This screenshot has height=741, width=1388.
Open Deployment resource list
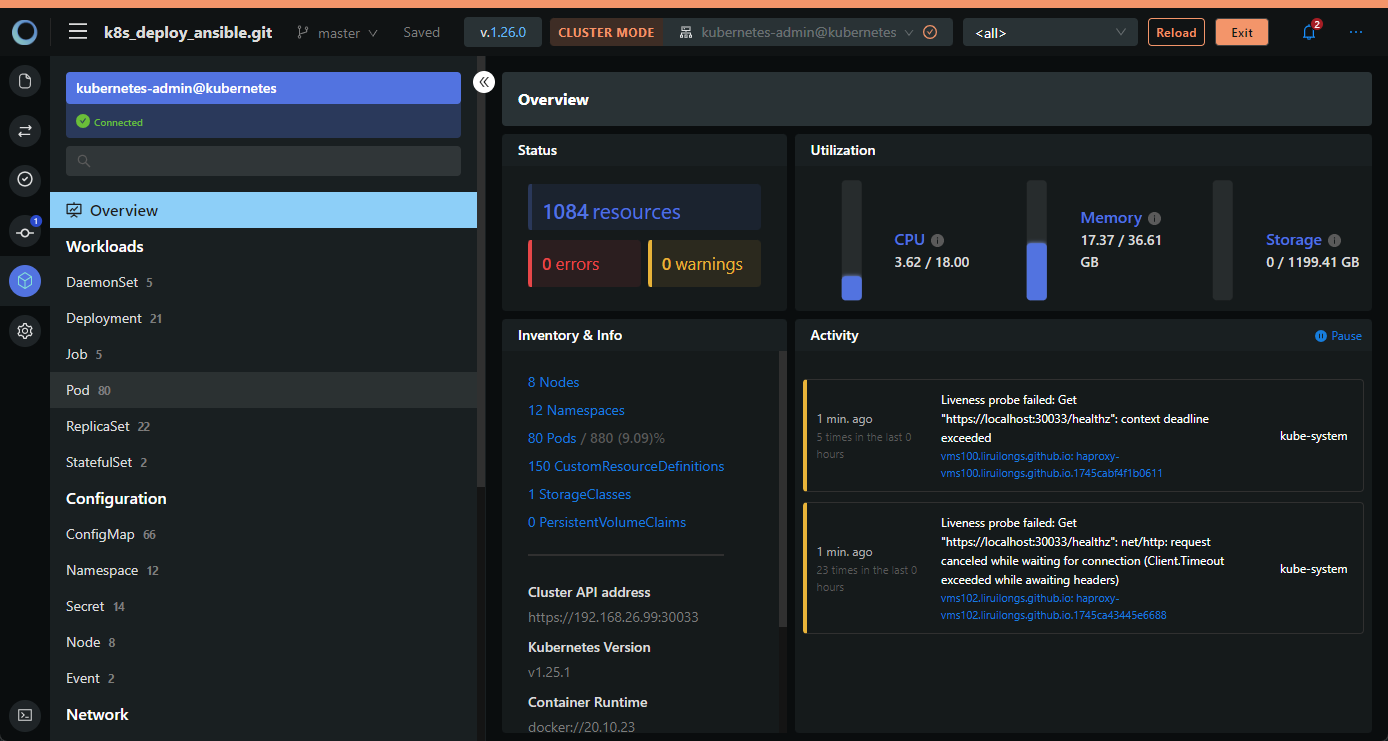pyautogui.click(x=263, y=318)
